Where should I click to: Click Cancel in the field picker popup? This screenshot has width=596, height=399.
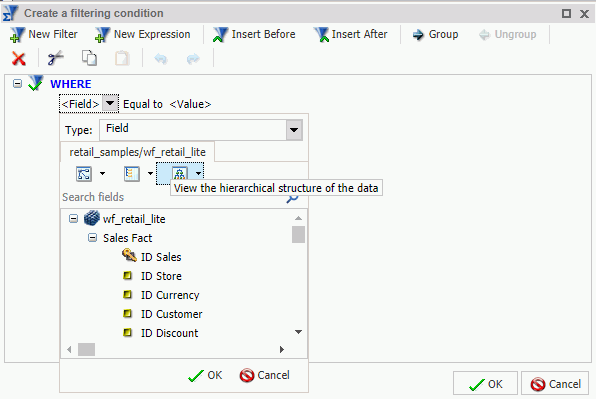coord(265,375)
